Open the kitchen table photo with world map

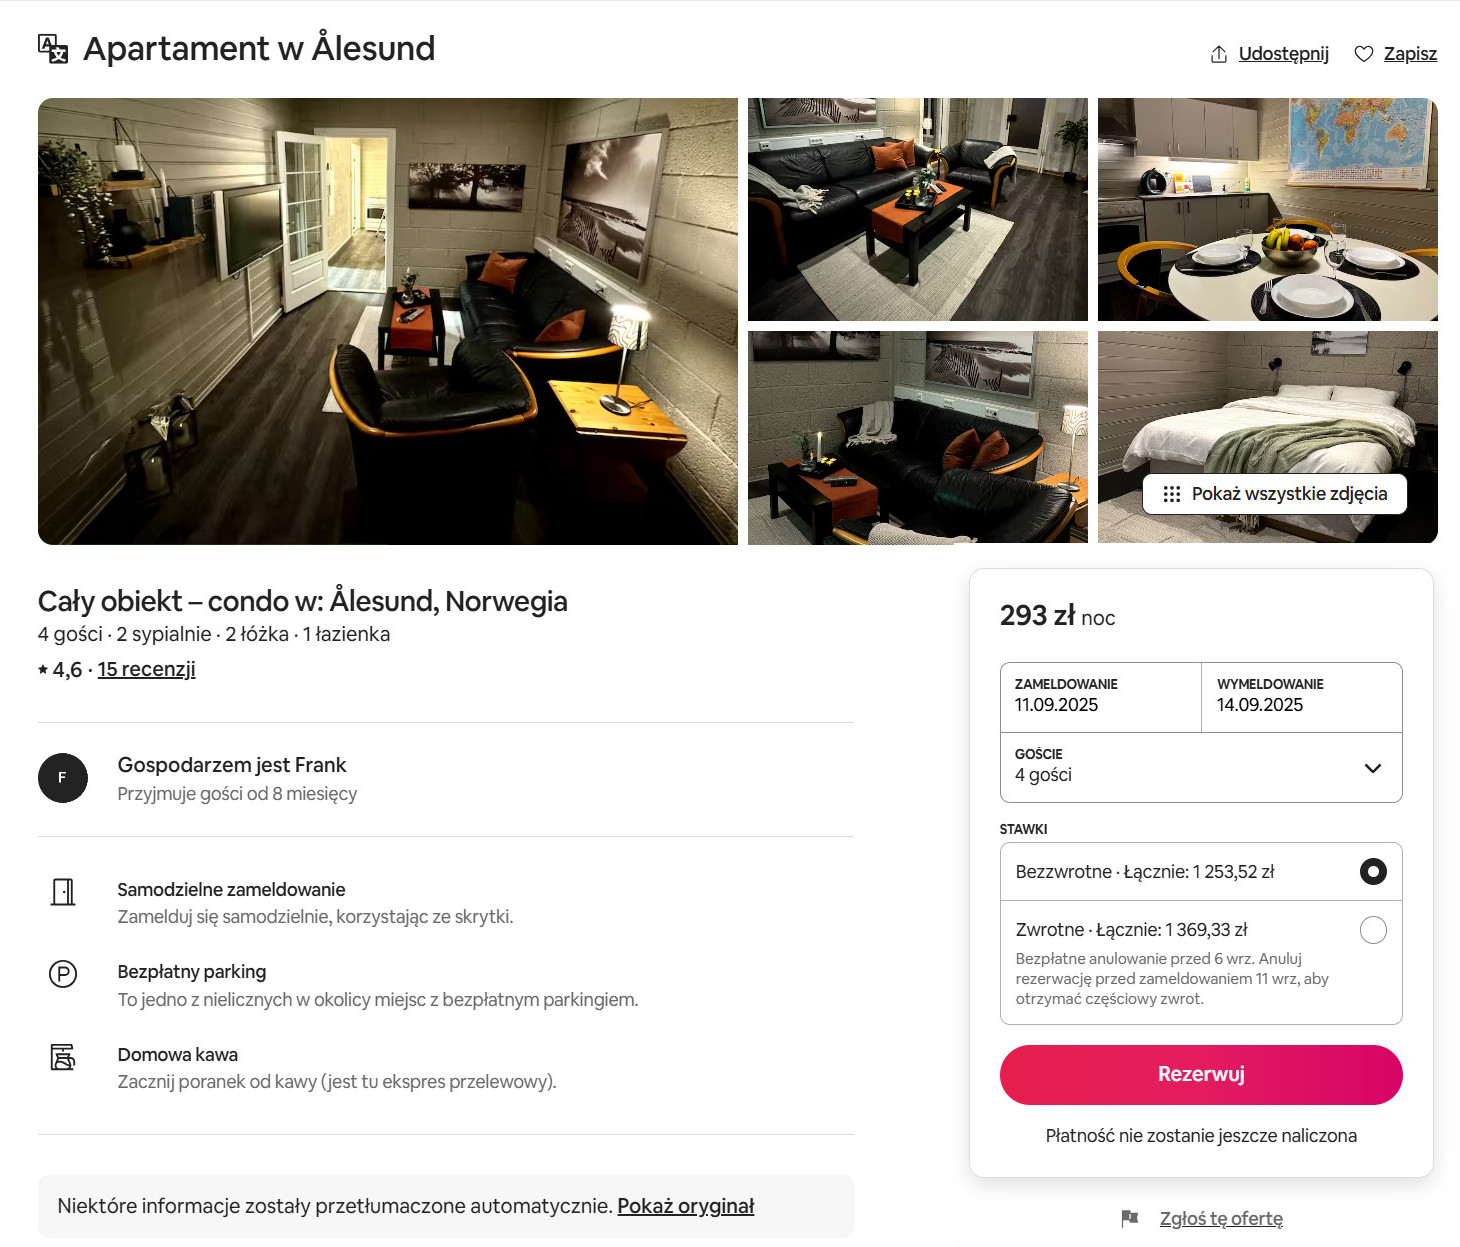(1267, 209)
